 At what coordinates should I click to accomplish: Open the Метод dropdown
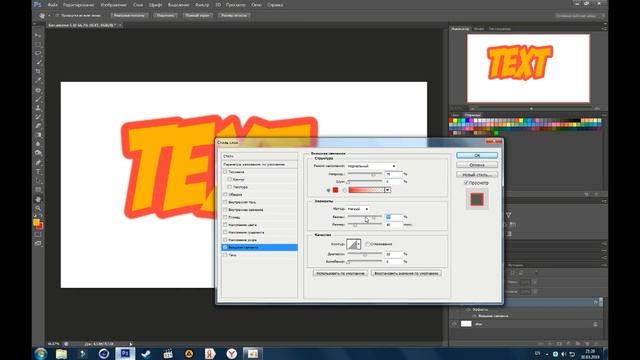(x=358, y=209)
